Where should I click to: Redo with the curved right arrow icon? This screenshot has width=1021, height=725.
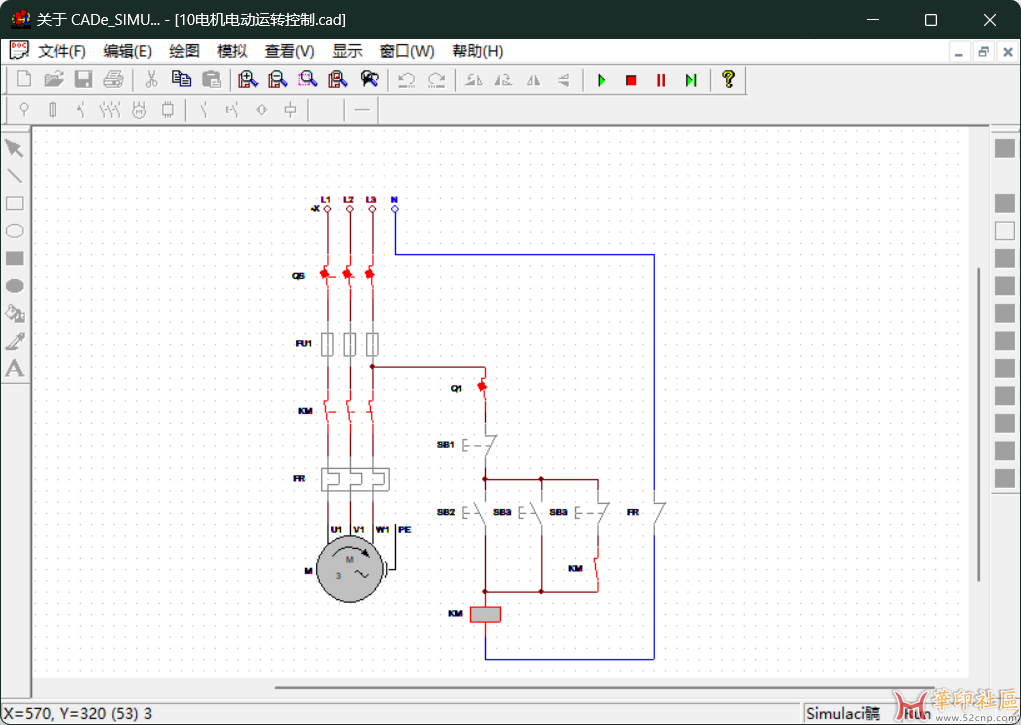click(436, 79)
